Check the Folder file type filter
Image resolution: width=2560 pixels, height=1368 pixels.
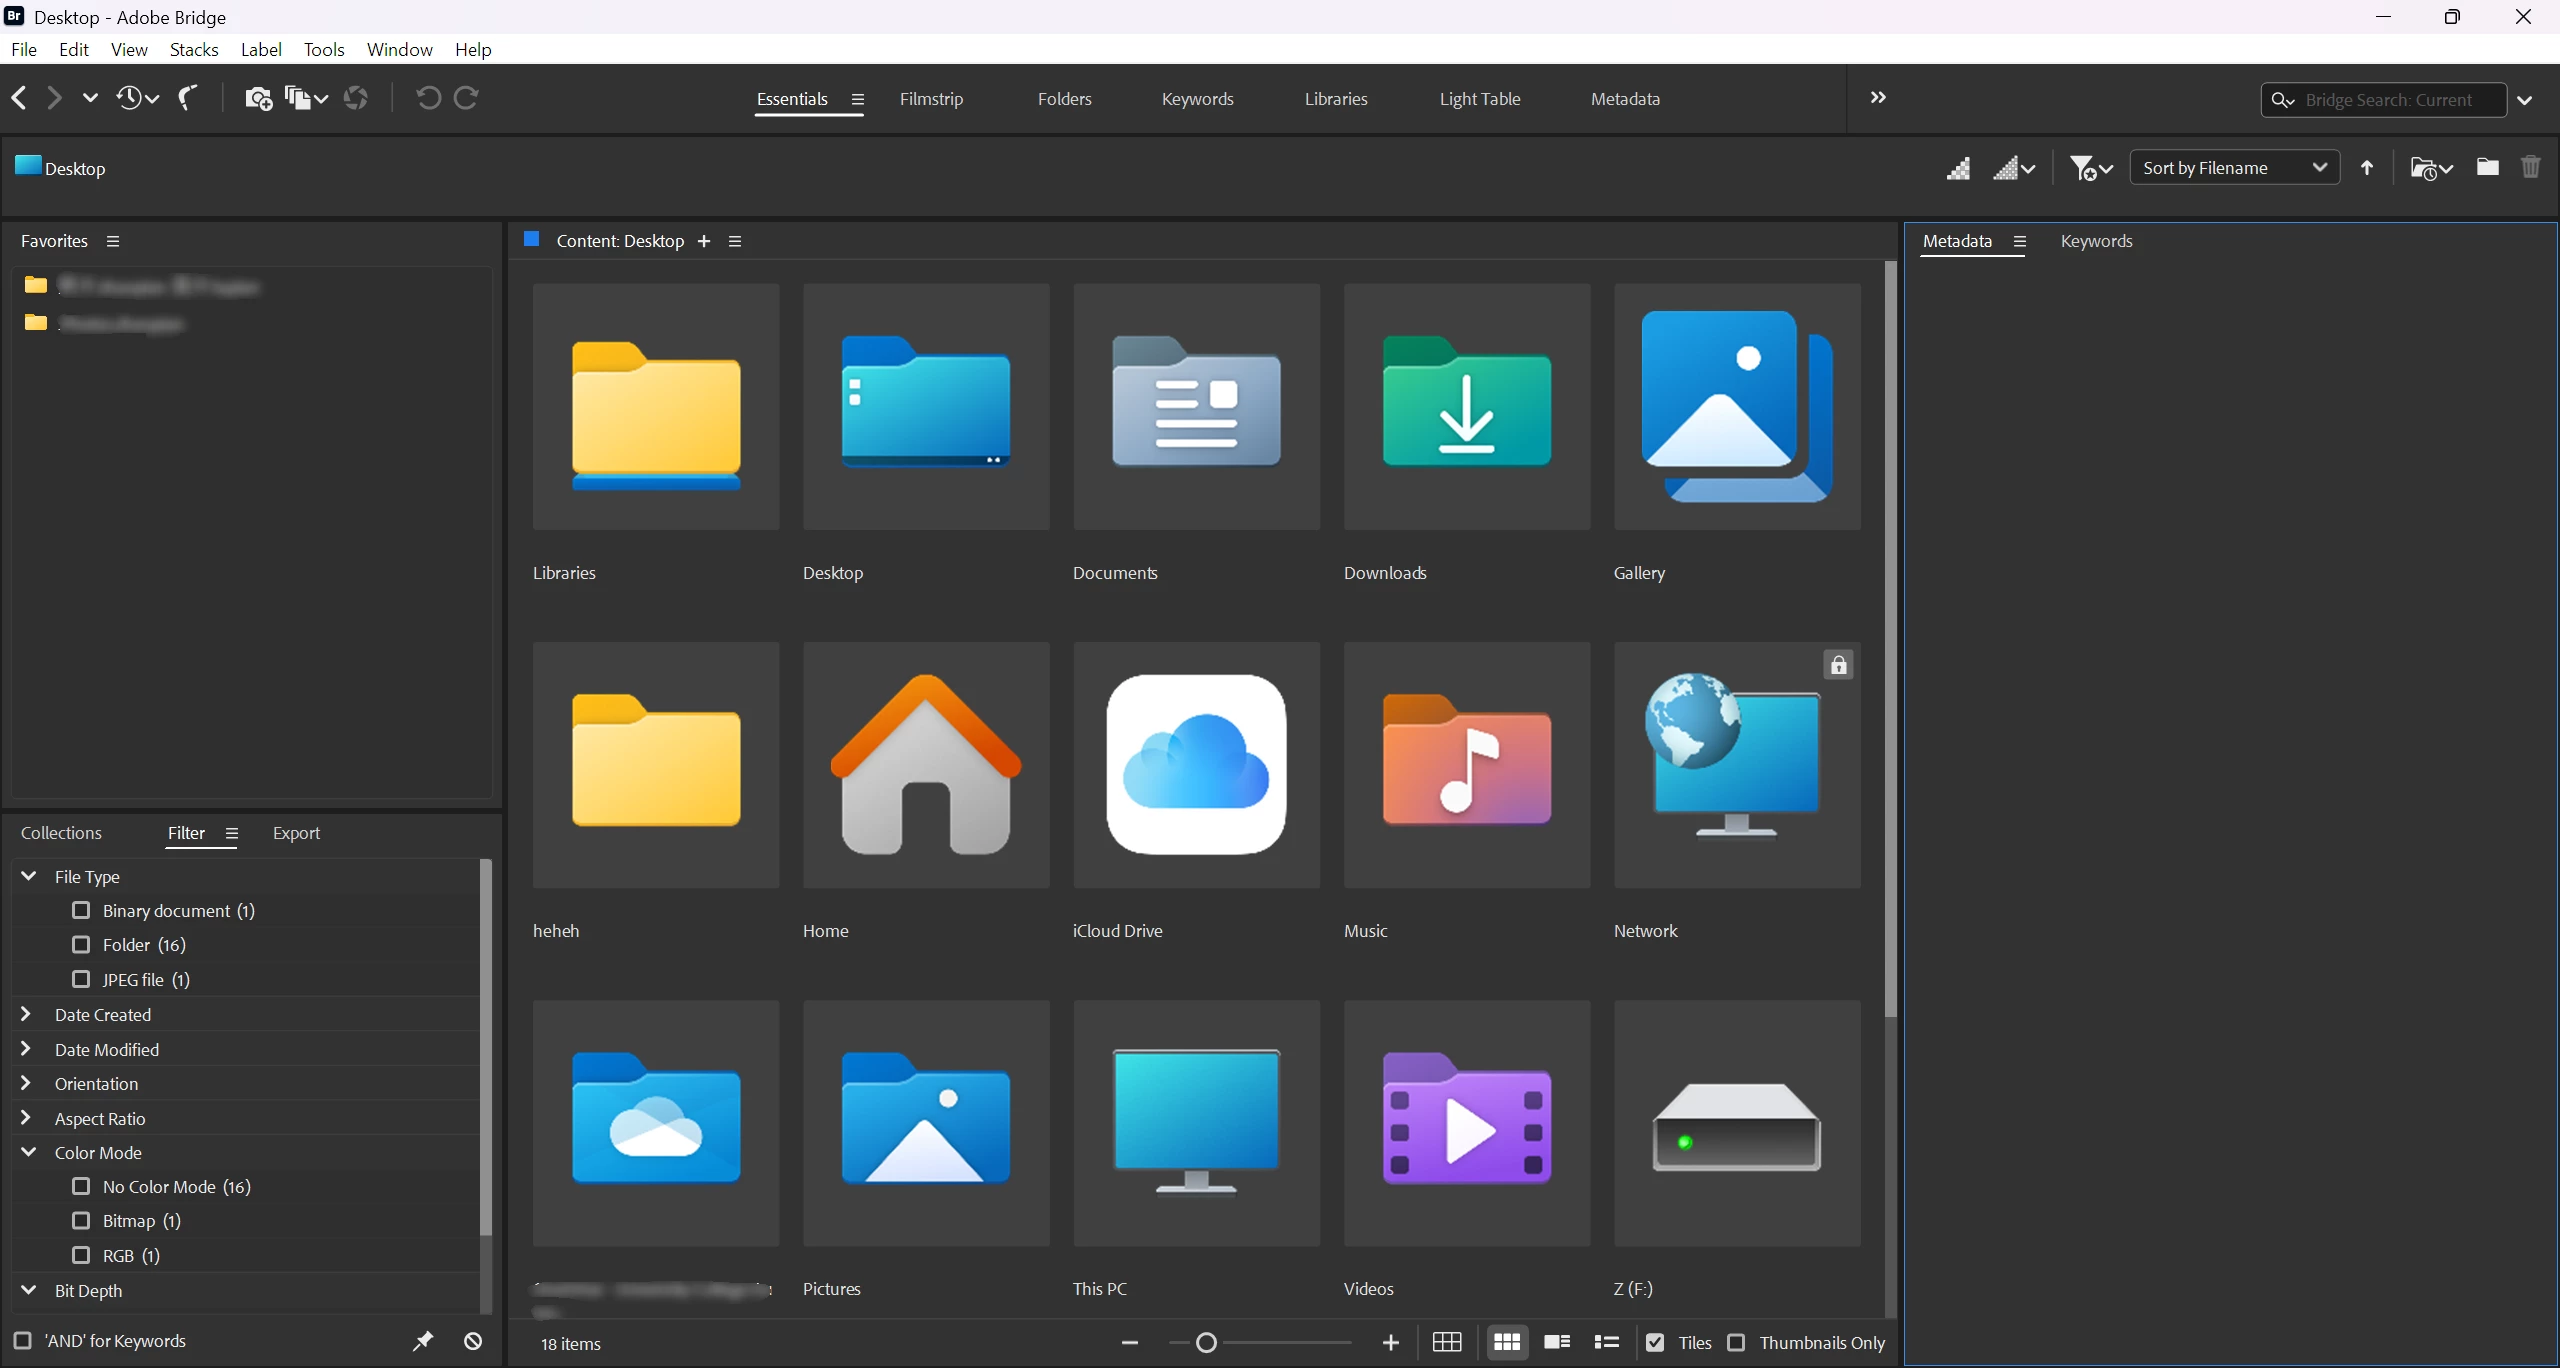(81, 945)
